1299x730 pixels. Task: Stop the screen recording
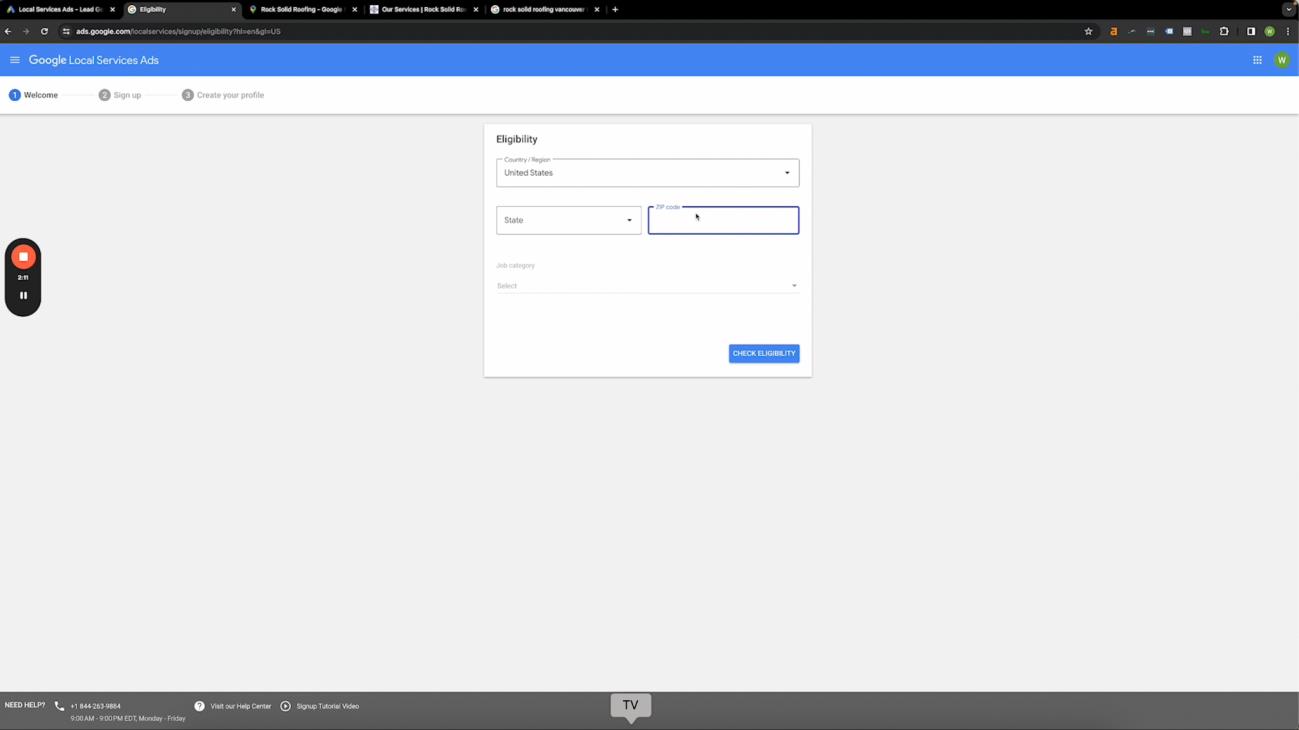pyautogui.click(x=23, y=257)
